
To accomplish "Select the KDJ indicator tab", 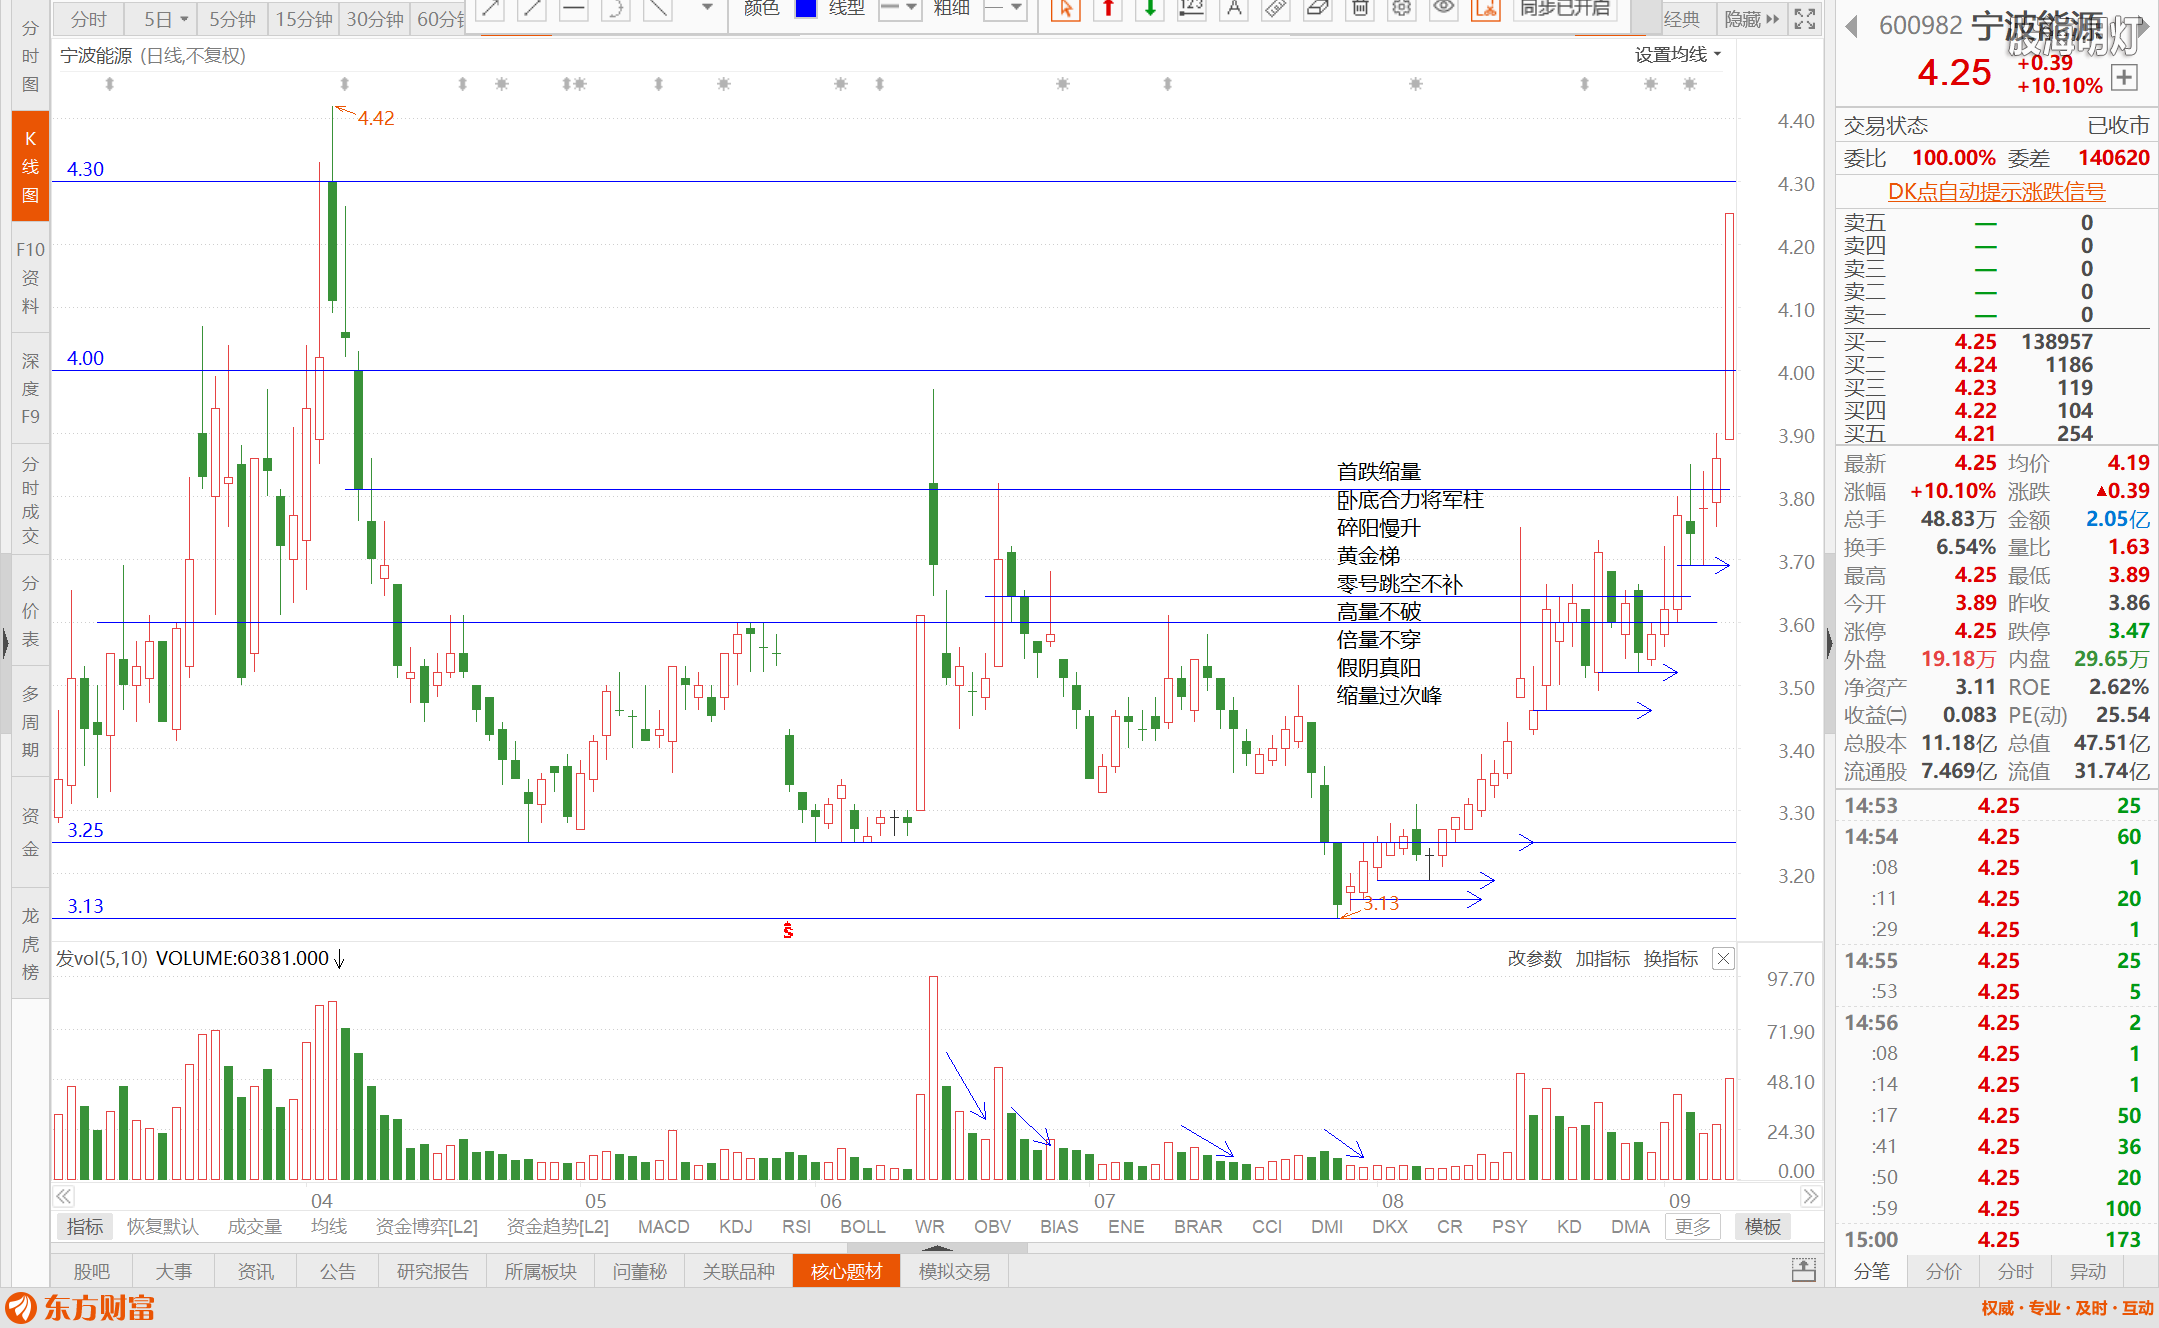I will click(x=735, y=1226).
